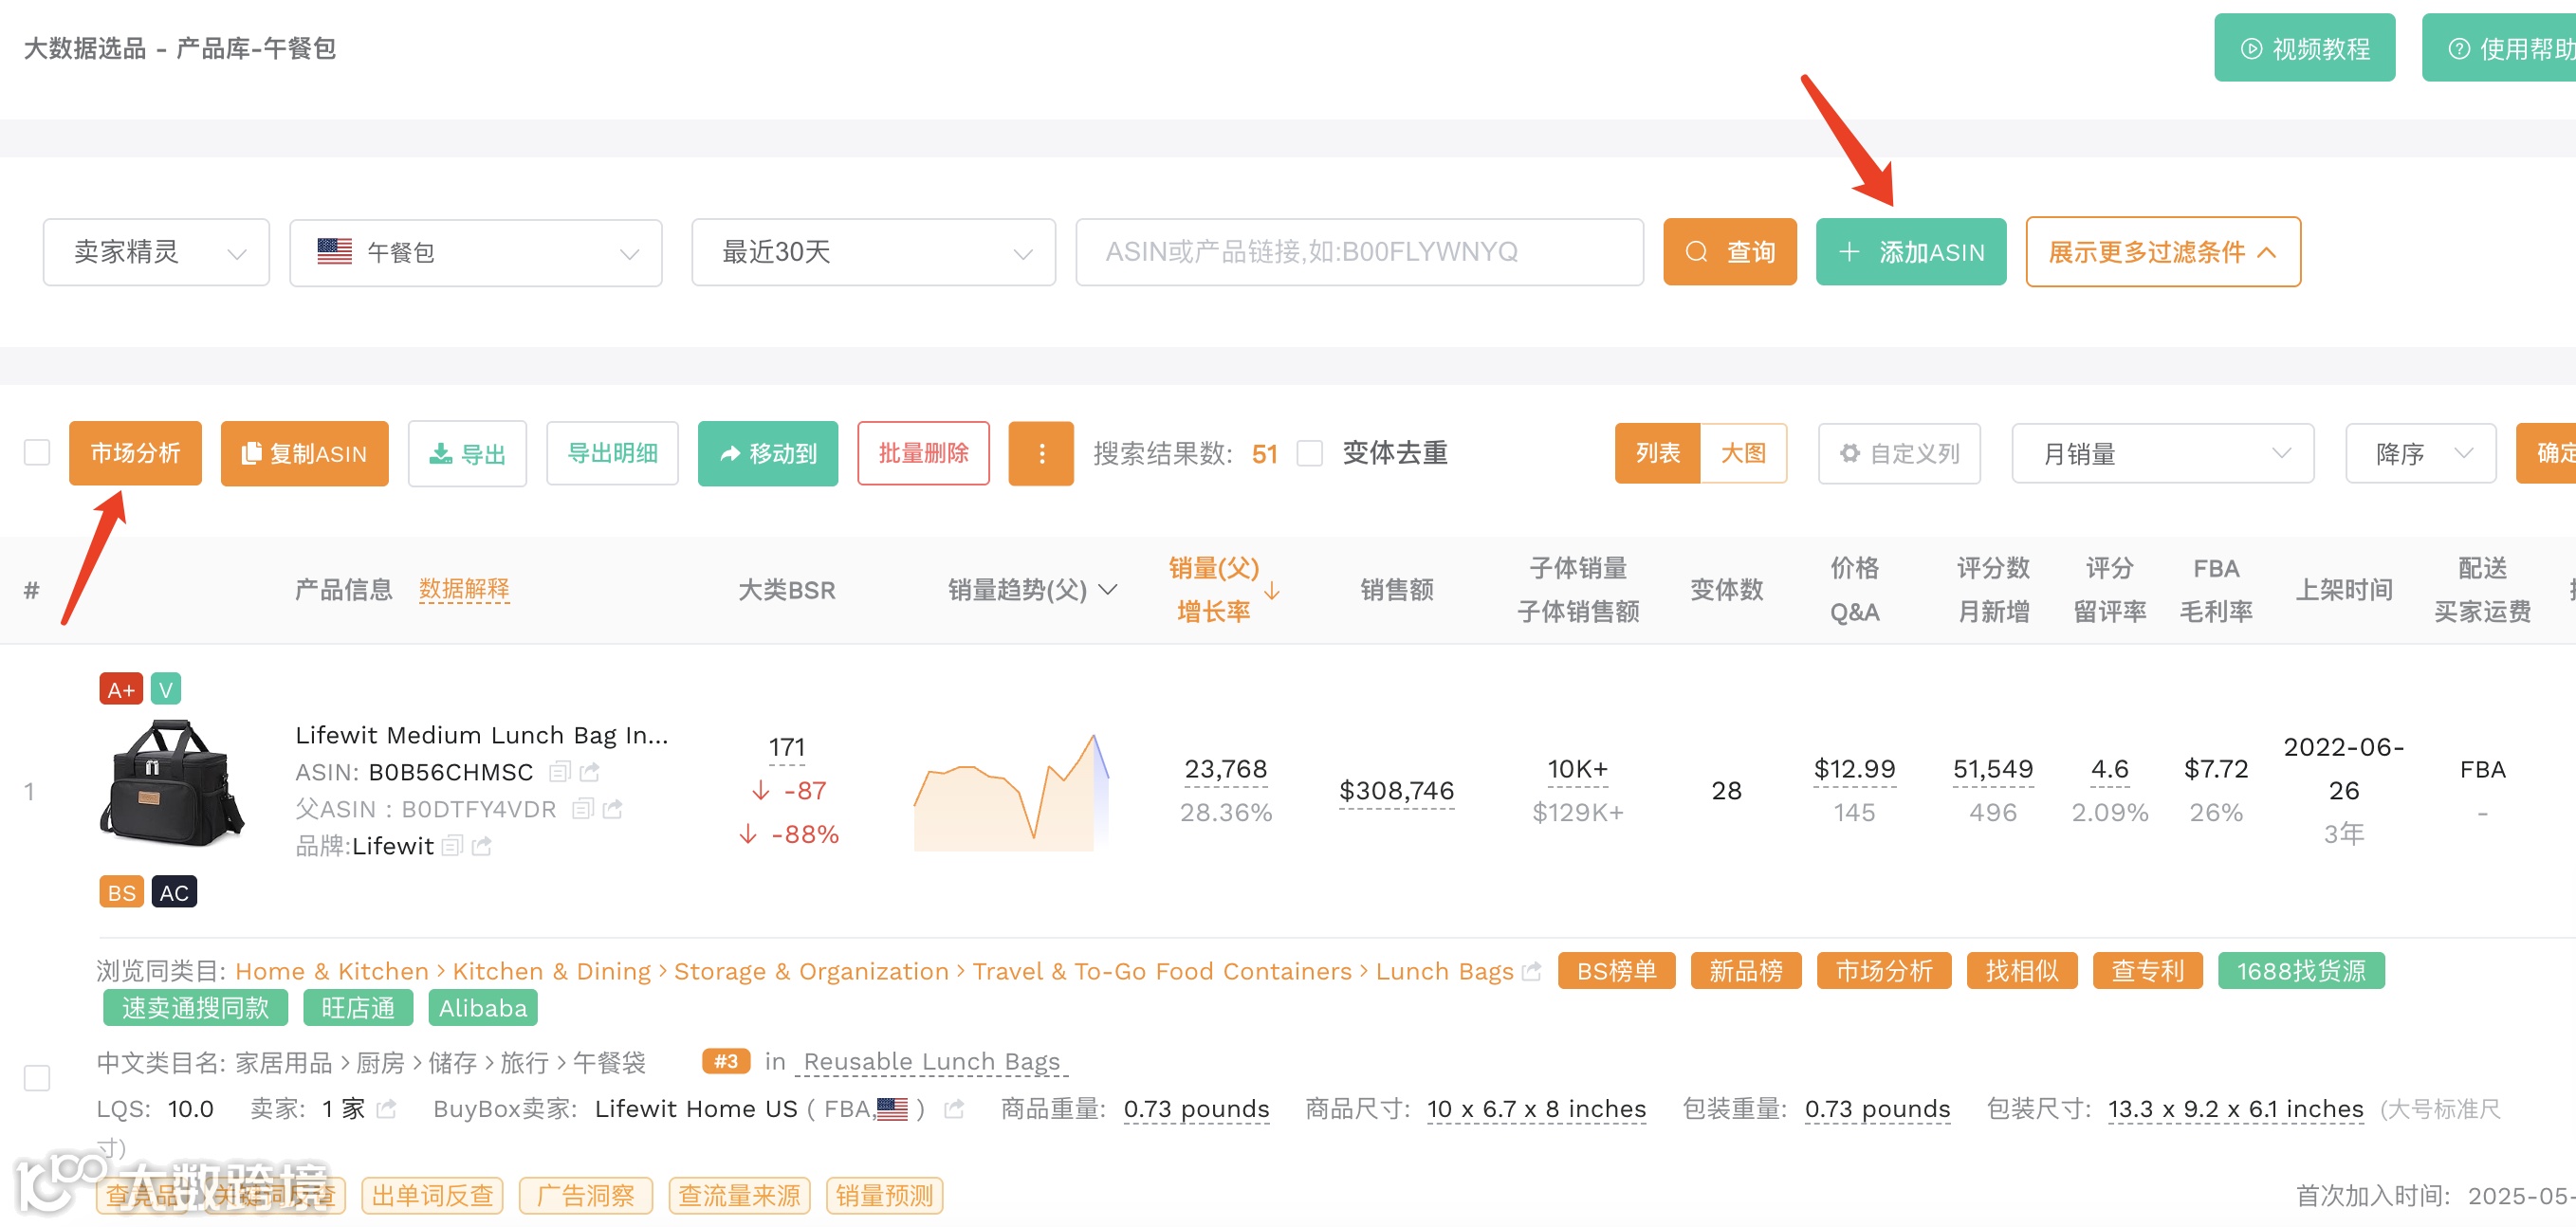Click the three-dot more actions button
The height and width of the screenshot is (1227, 2576).
1040,453
